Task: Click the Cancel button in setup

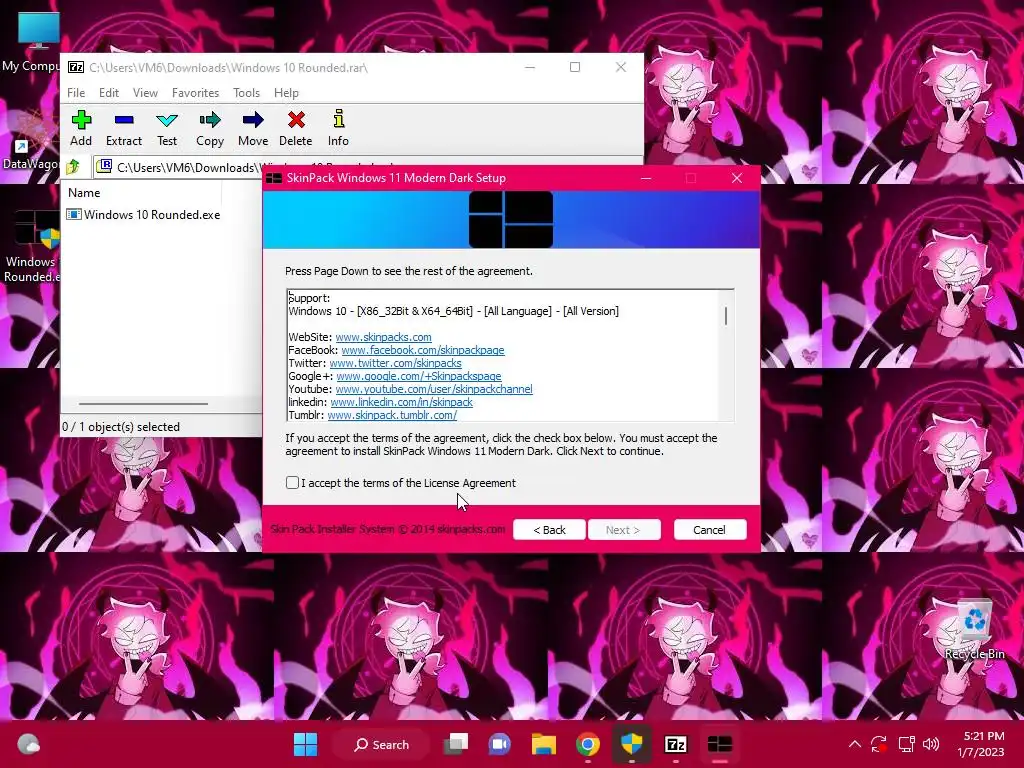Action: click(709, 530)
